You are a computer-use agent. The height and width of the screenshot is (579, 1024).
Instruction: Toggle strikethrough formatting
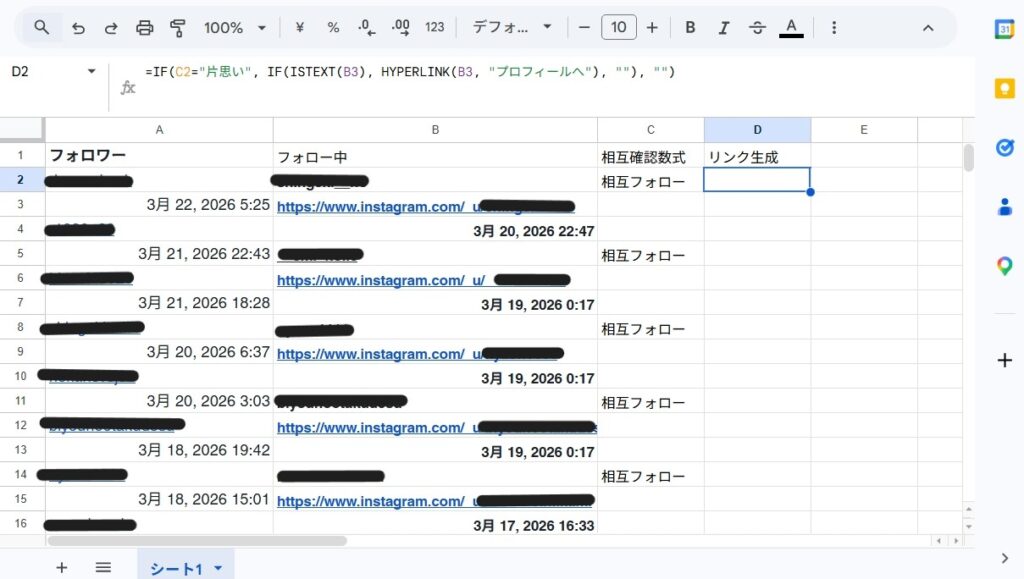[757, 28]
